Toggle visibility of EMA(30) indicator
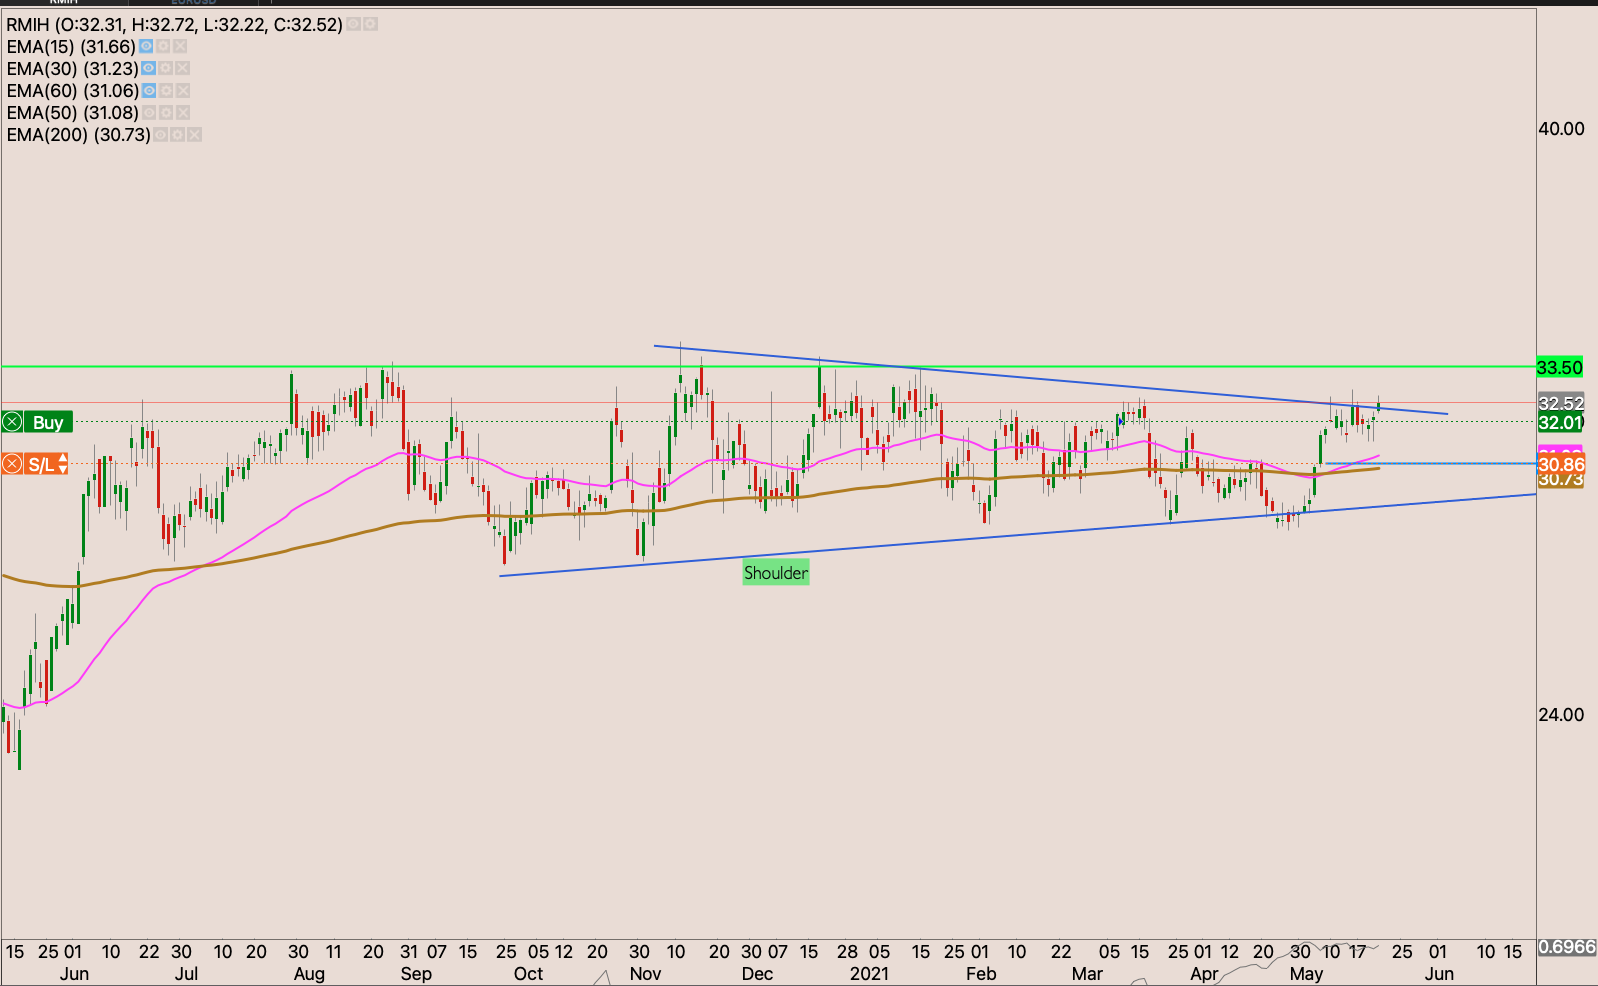This screenshot has width=1598, height=986. pos(148,69)
